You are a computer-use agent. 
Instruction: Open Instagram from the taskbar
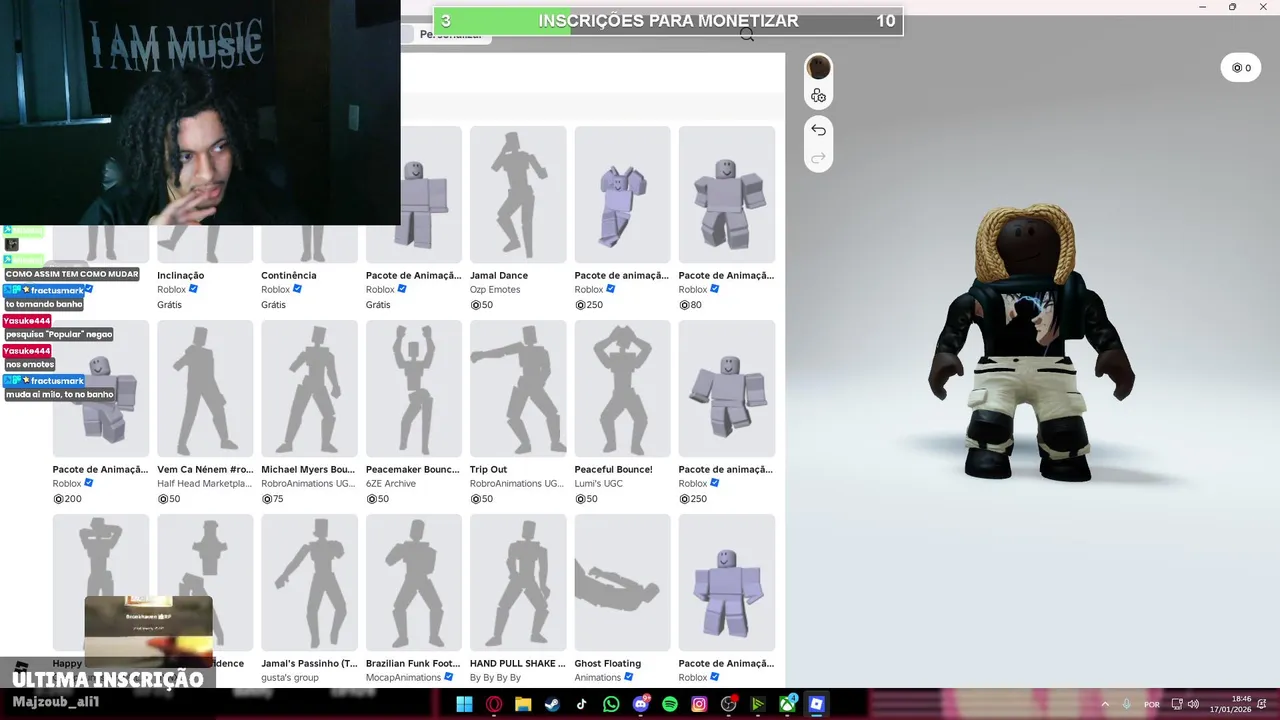(x=699, y=704)
